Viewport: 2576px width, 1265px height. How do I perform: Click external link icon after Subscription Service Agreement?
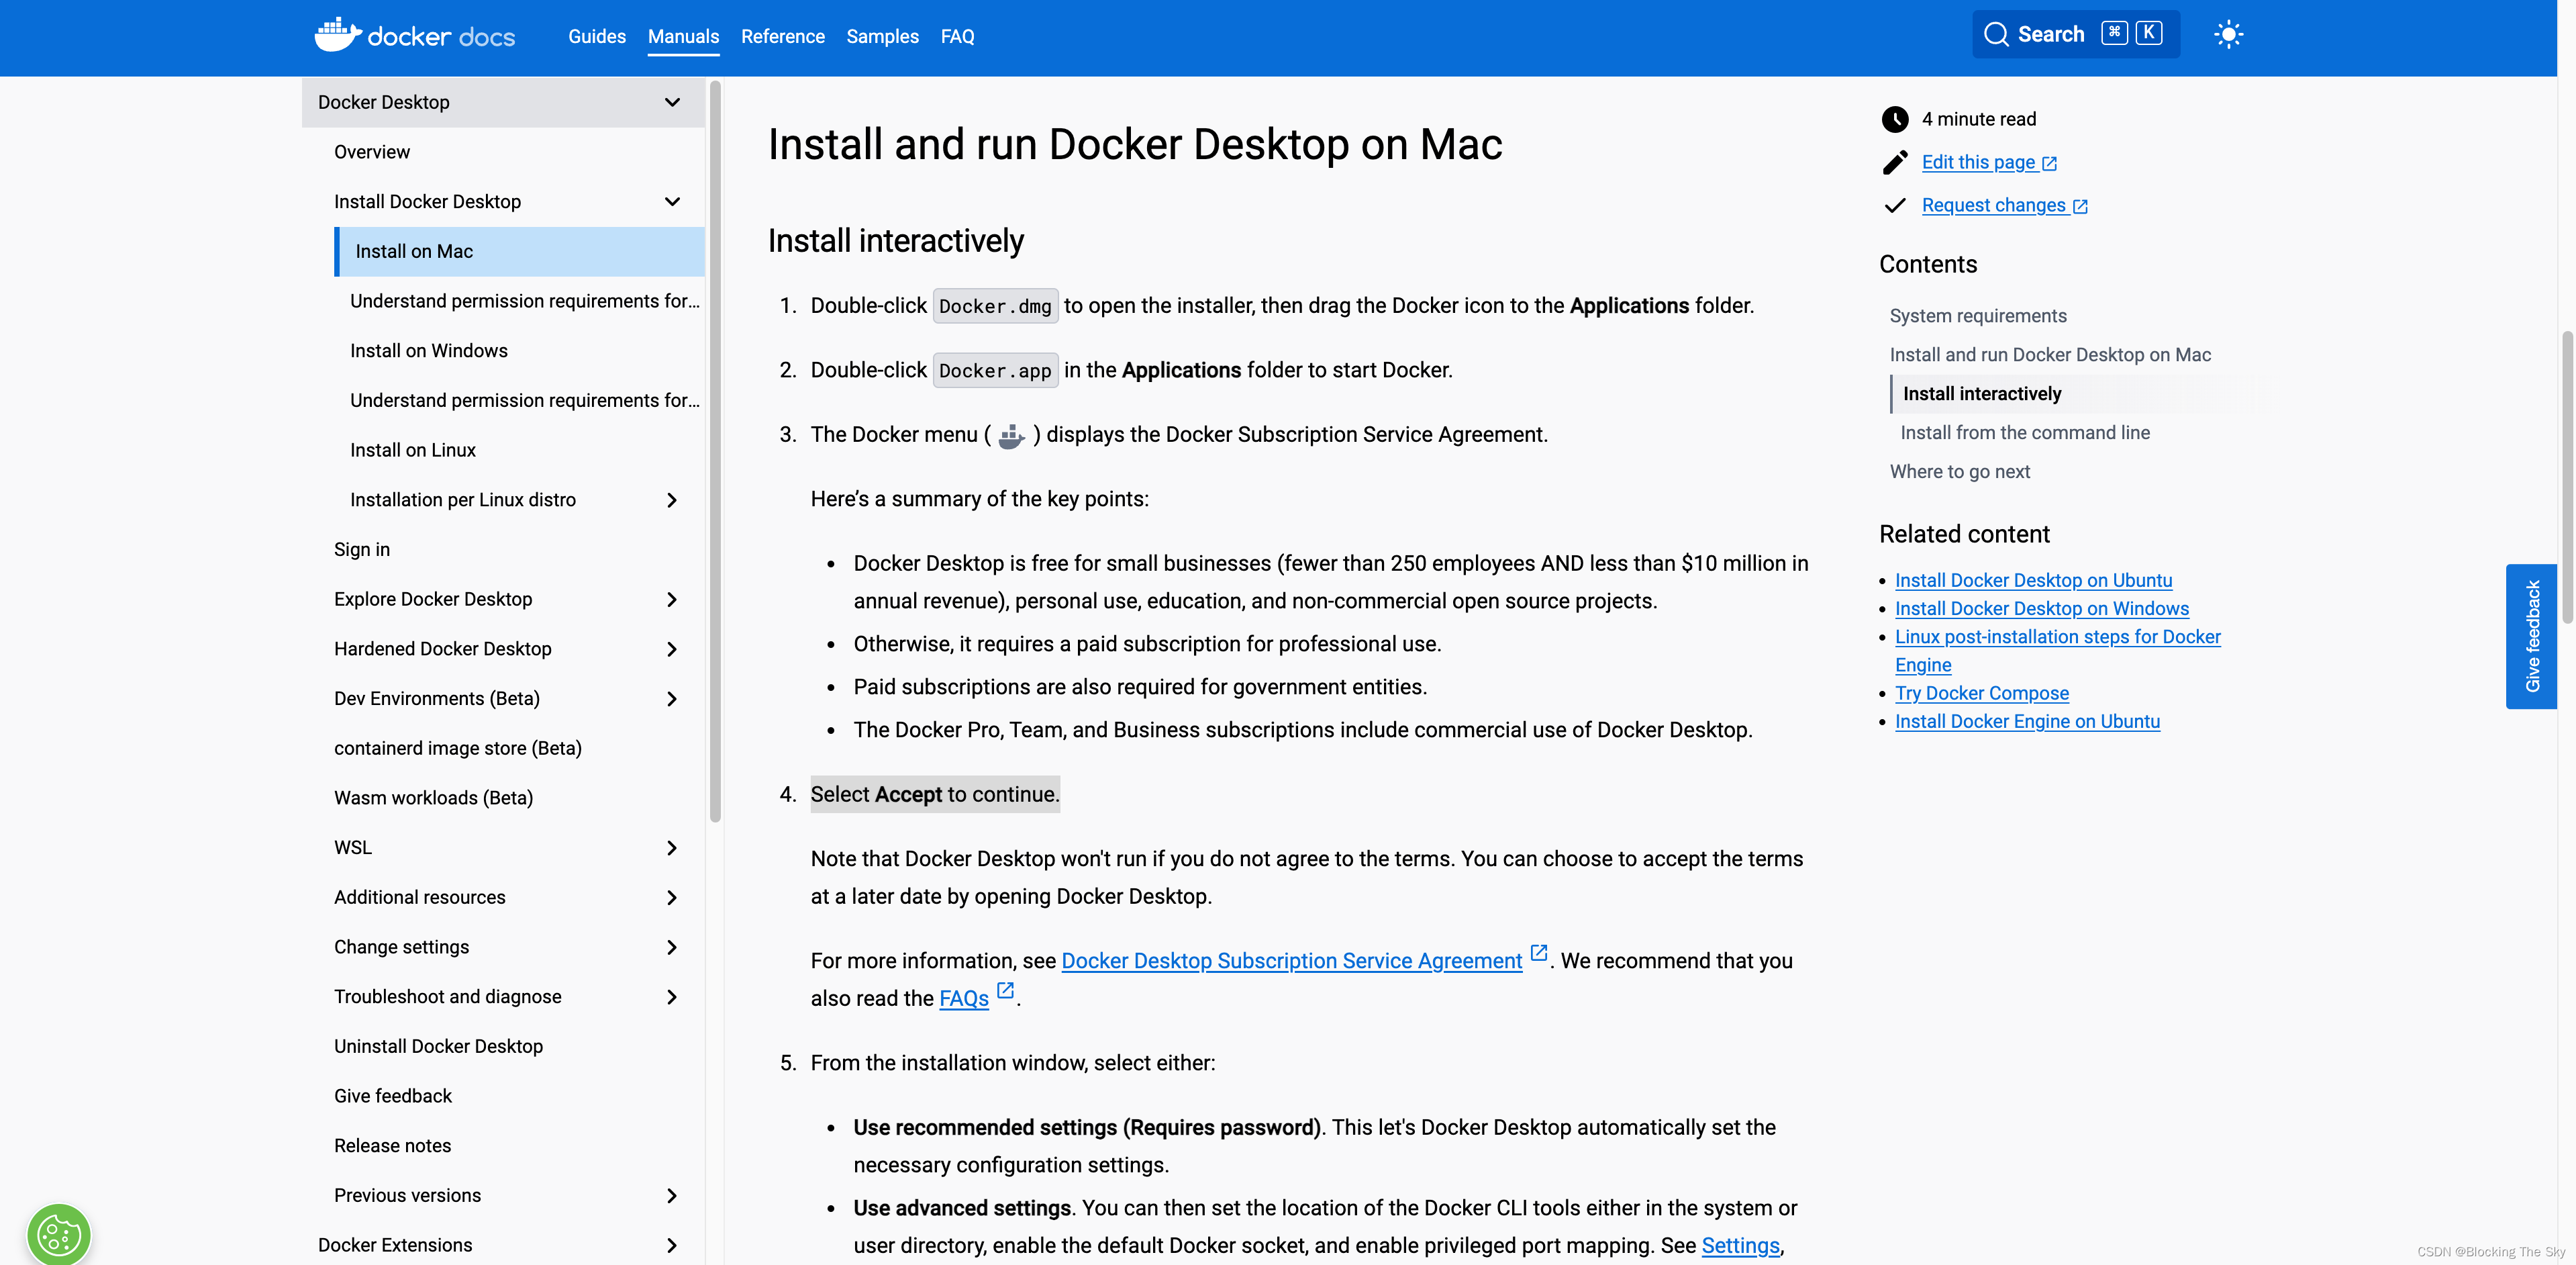click(1539, 953)
